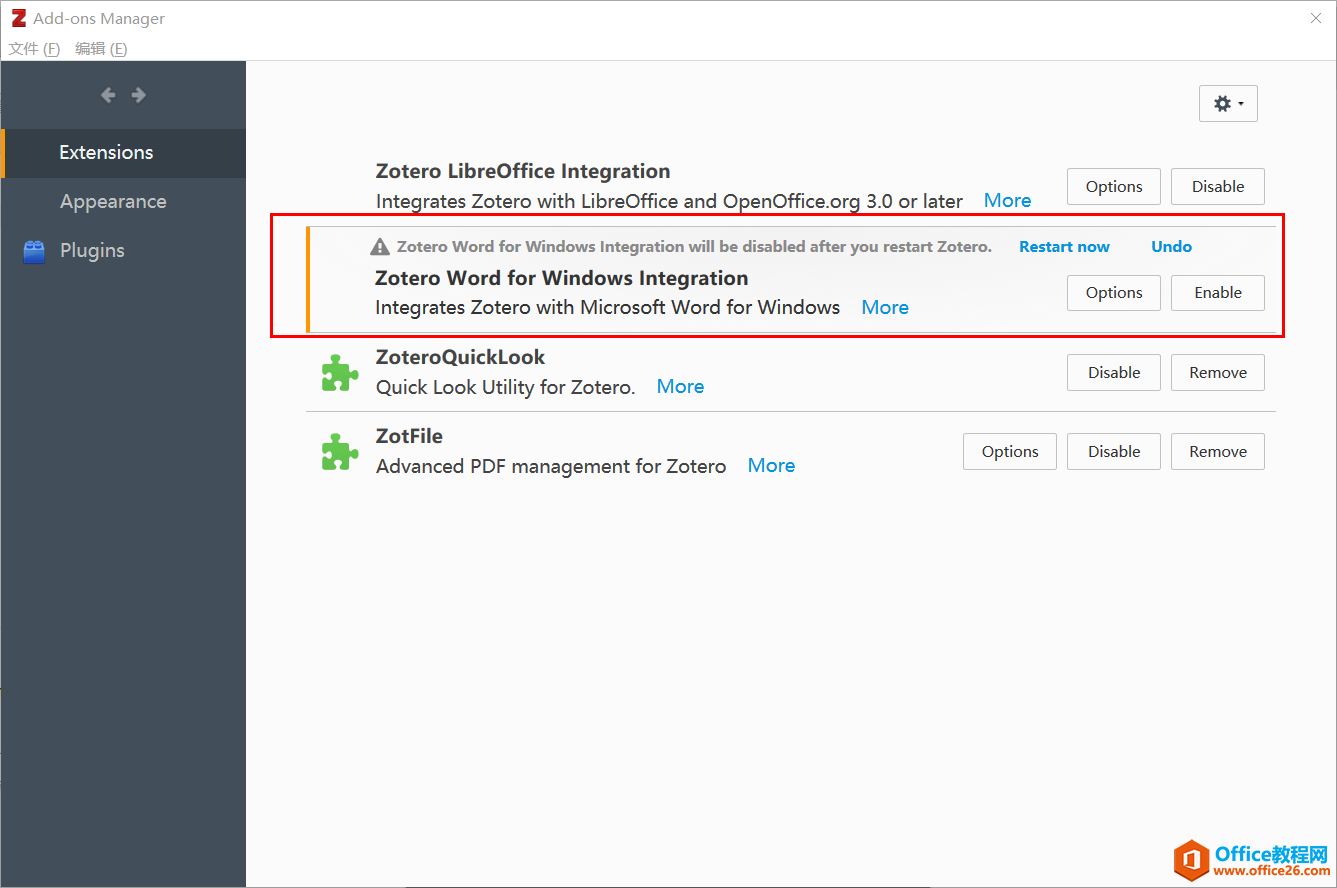The height and width of the screenshot is (888, 1337).
Task: Switch to the Appearance tab
Action: 124,202
